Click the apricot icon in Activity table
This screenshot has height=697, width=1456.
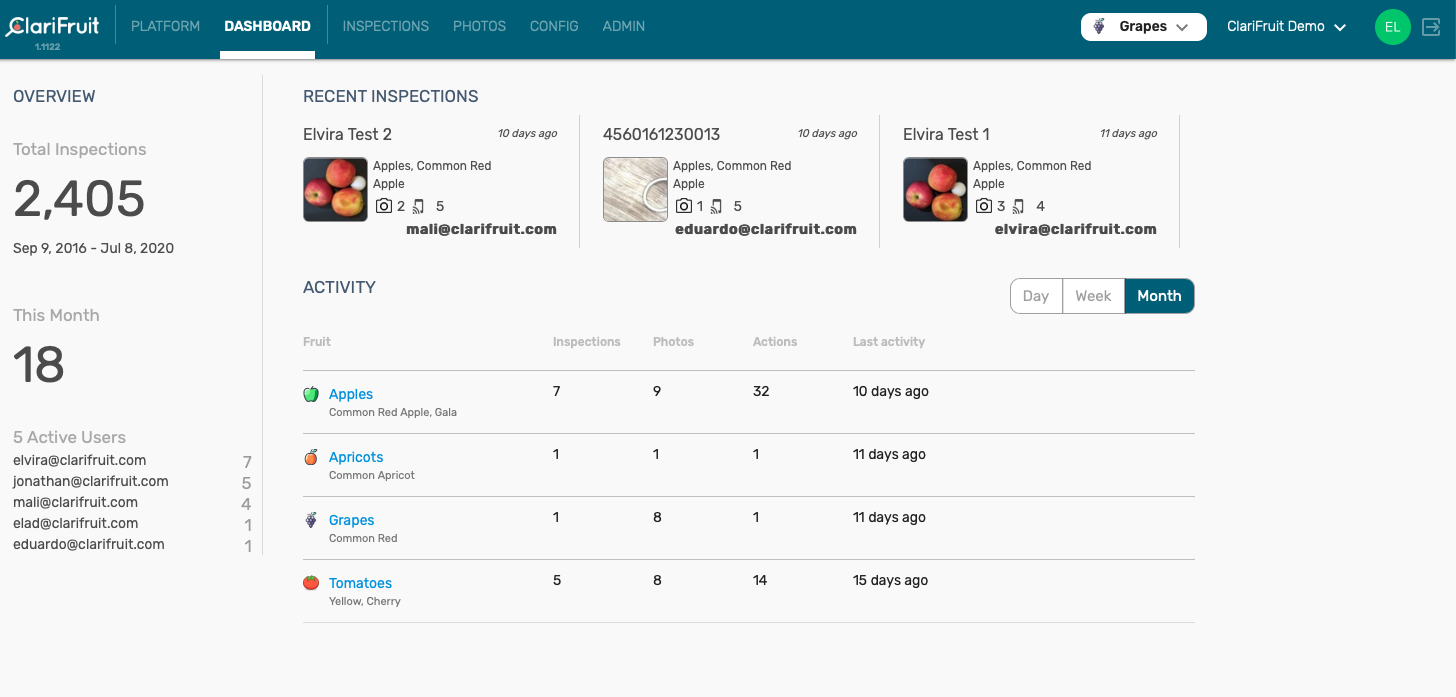point(311,457)
